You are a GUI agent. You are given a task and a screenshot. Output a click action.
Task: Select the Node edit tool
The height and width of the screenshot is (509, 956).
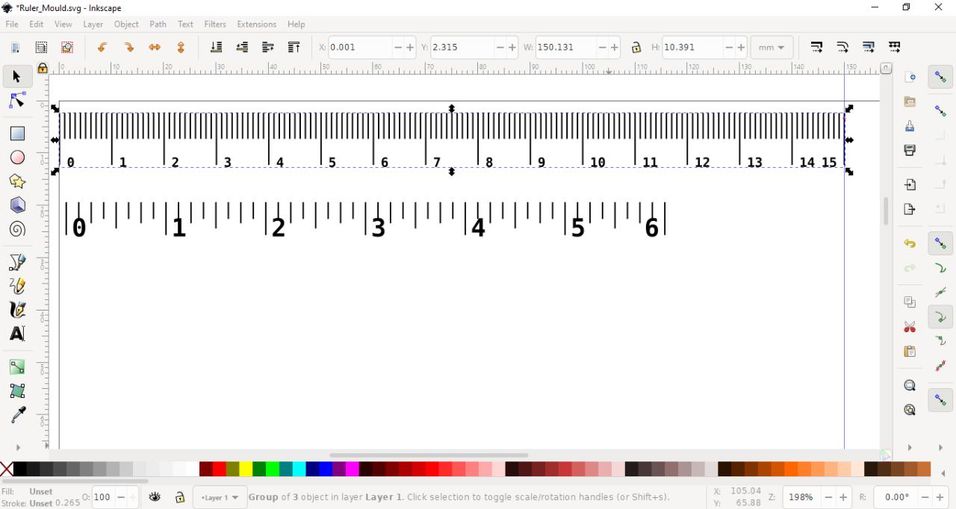tap(17, 101)
